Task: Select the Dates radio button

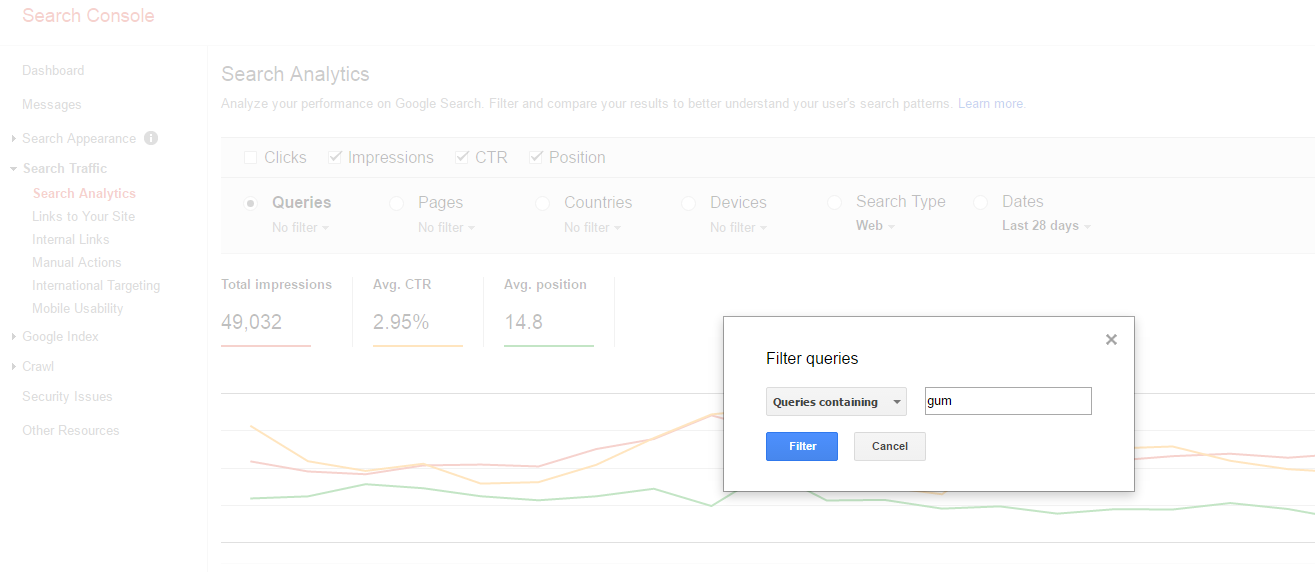Action: pyautogui.click(x=981, y=203)
